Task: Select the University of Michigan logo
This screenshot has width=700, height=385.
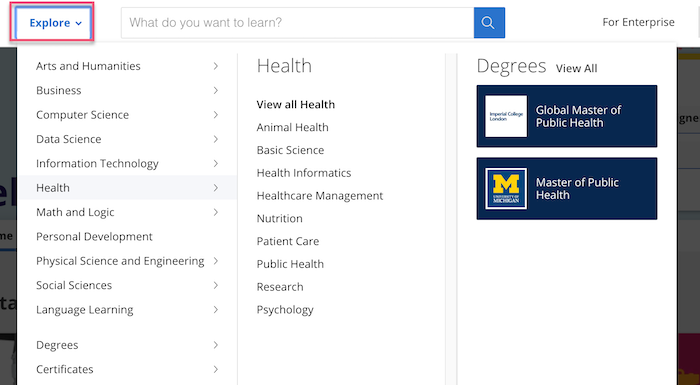Action: [x=506, y=188]
